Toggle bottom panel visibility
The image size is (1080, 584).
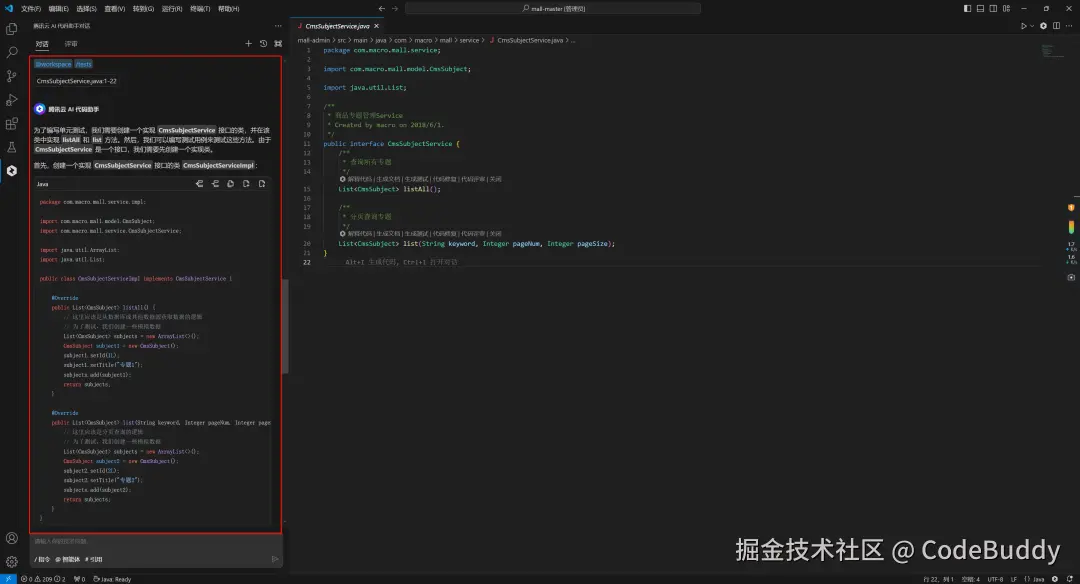tap(980, 8)
